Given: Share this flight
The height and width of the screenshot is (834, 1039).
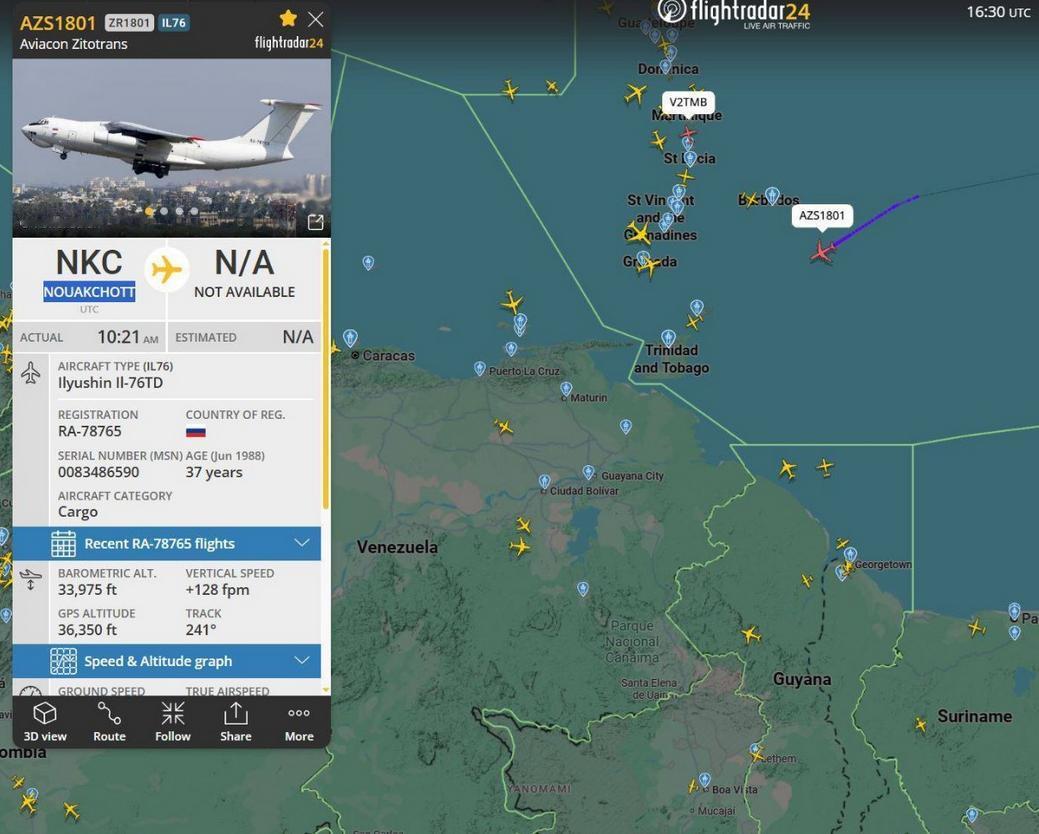Looking at the screenshot, I should (235, 723).
